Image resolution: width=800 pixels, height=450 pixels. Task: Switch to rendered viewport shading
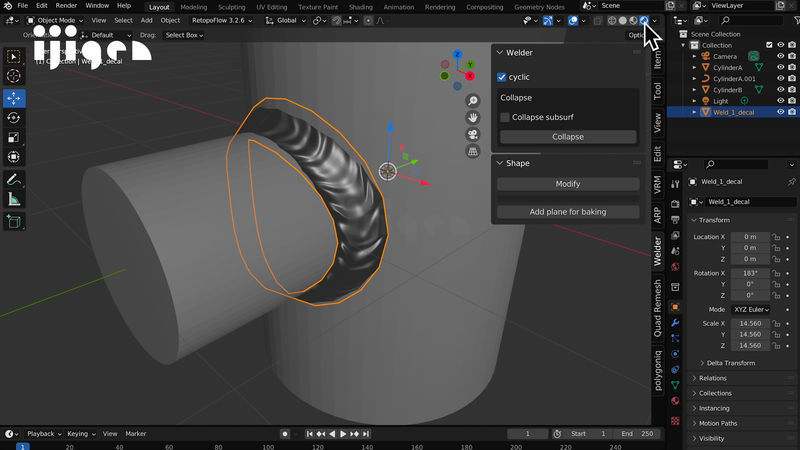[x=644, y=20]
